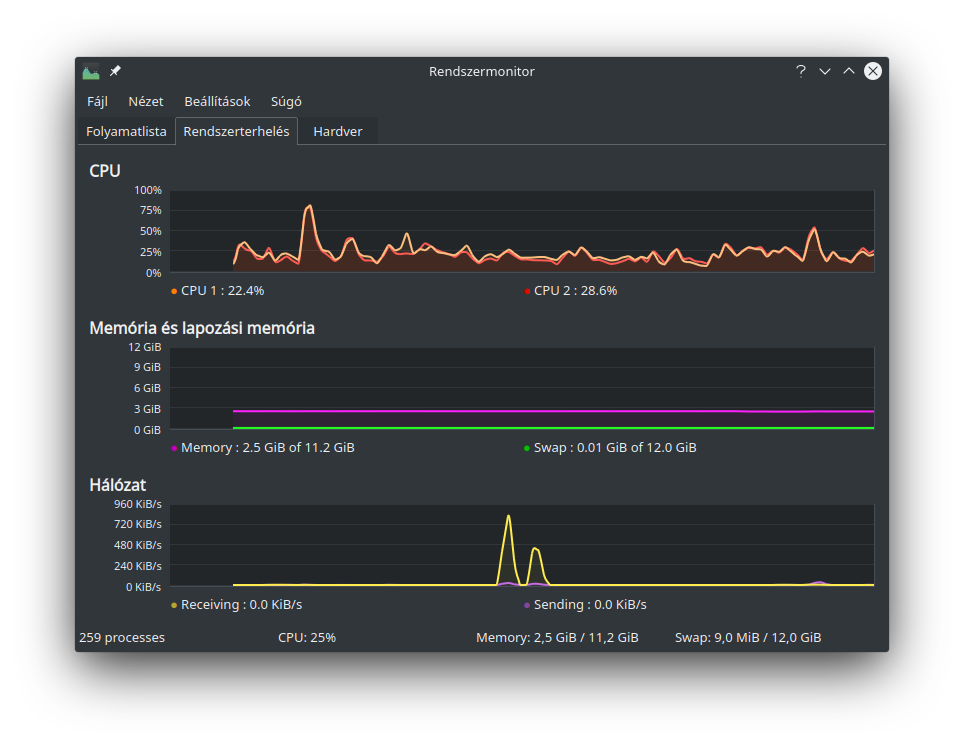
Task: Switch to the Folyamatlista tab
Action: tap(126, 131)
